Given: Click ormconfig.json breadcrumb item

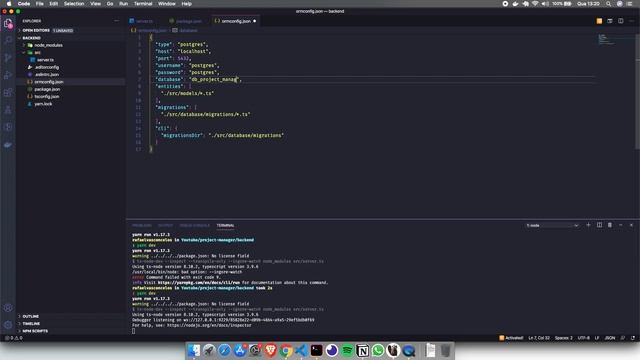Looking at the screenshot, I should [x=149, y=30].
